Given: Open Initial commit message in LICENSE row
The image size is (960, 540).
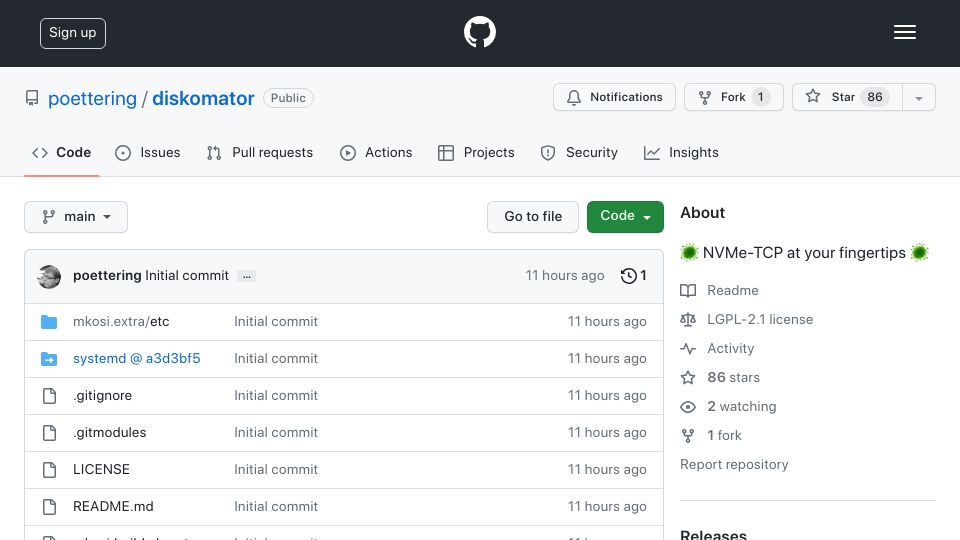Looking at the screenshot, I should [276, 469].
